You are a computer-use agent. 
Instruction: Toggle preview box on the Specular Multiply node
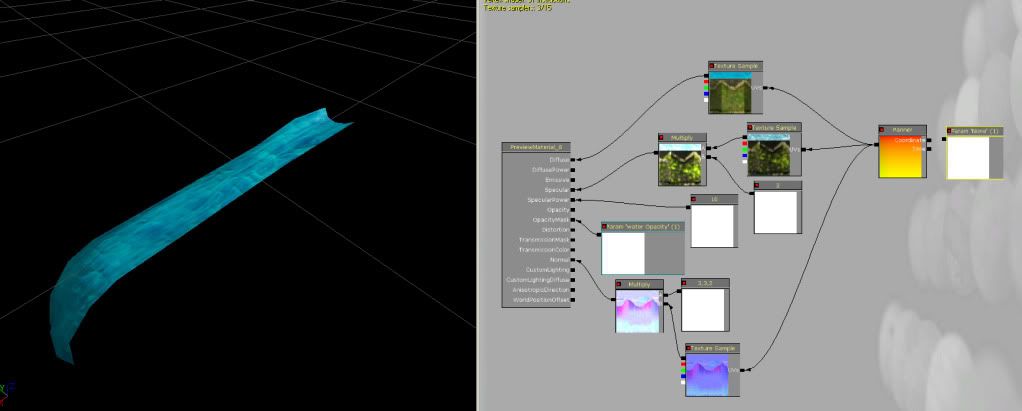point(662,137)
